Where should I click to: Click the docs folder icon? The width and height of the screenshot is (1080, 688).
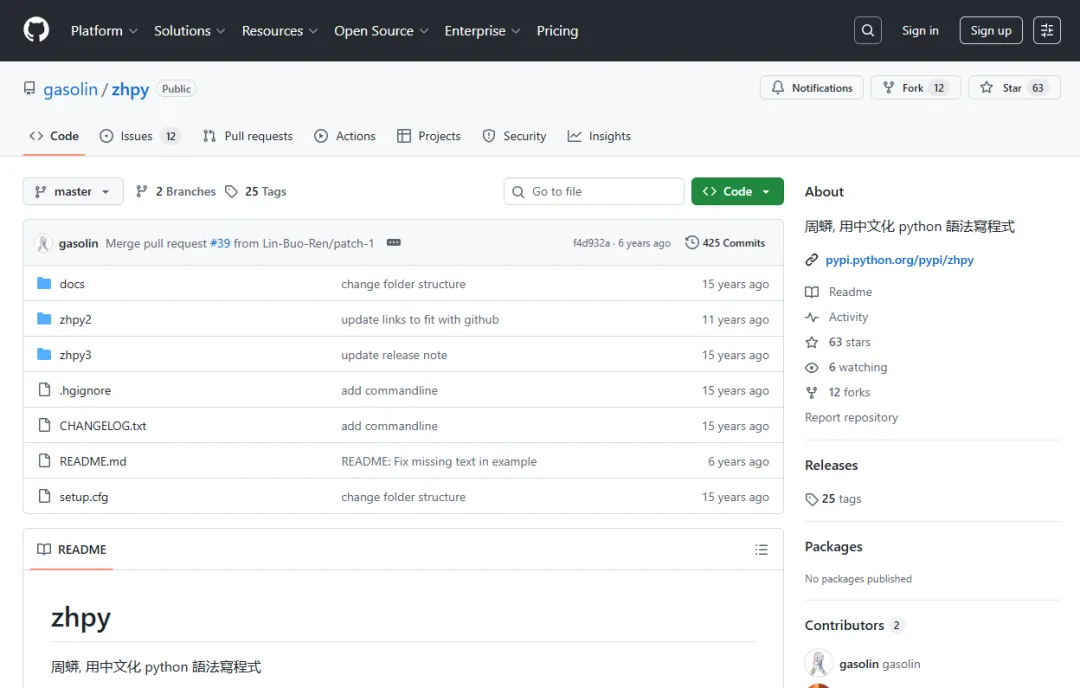click(44, 283)
